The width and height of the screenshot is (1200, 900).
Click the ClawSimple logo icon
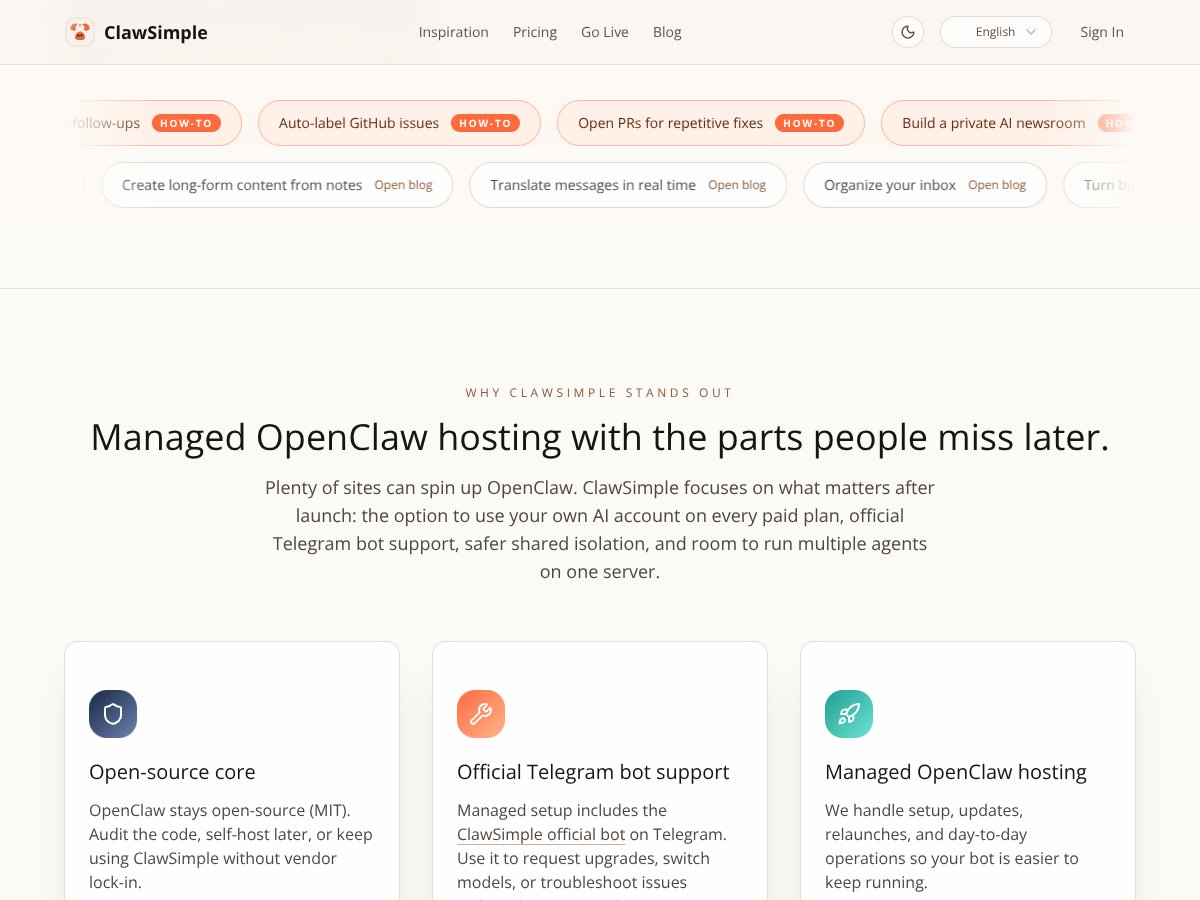click(80, 32)
